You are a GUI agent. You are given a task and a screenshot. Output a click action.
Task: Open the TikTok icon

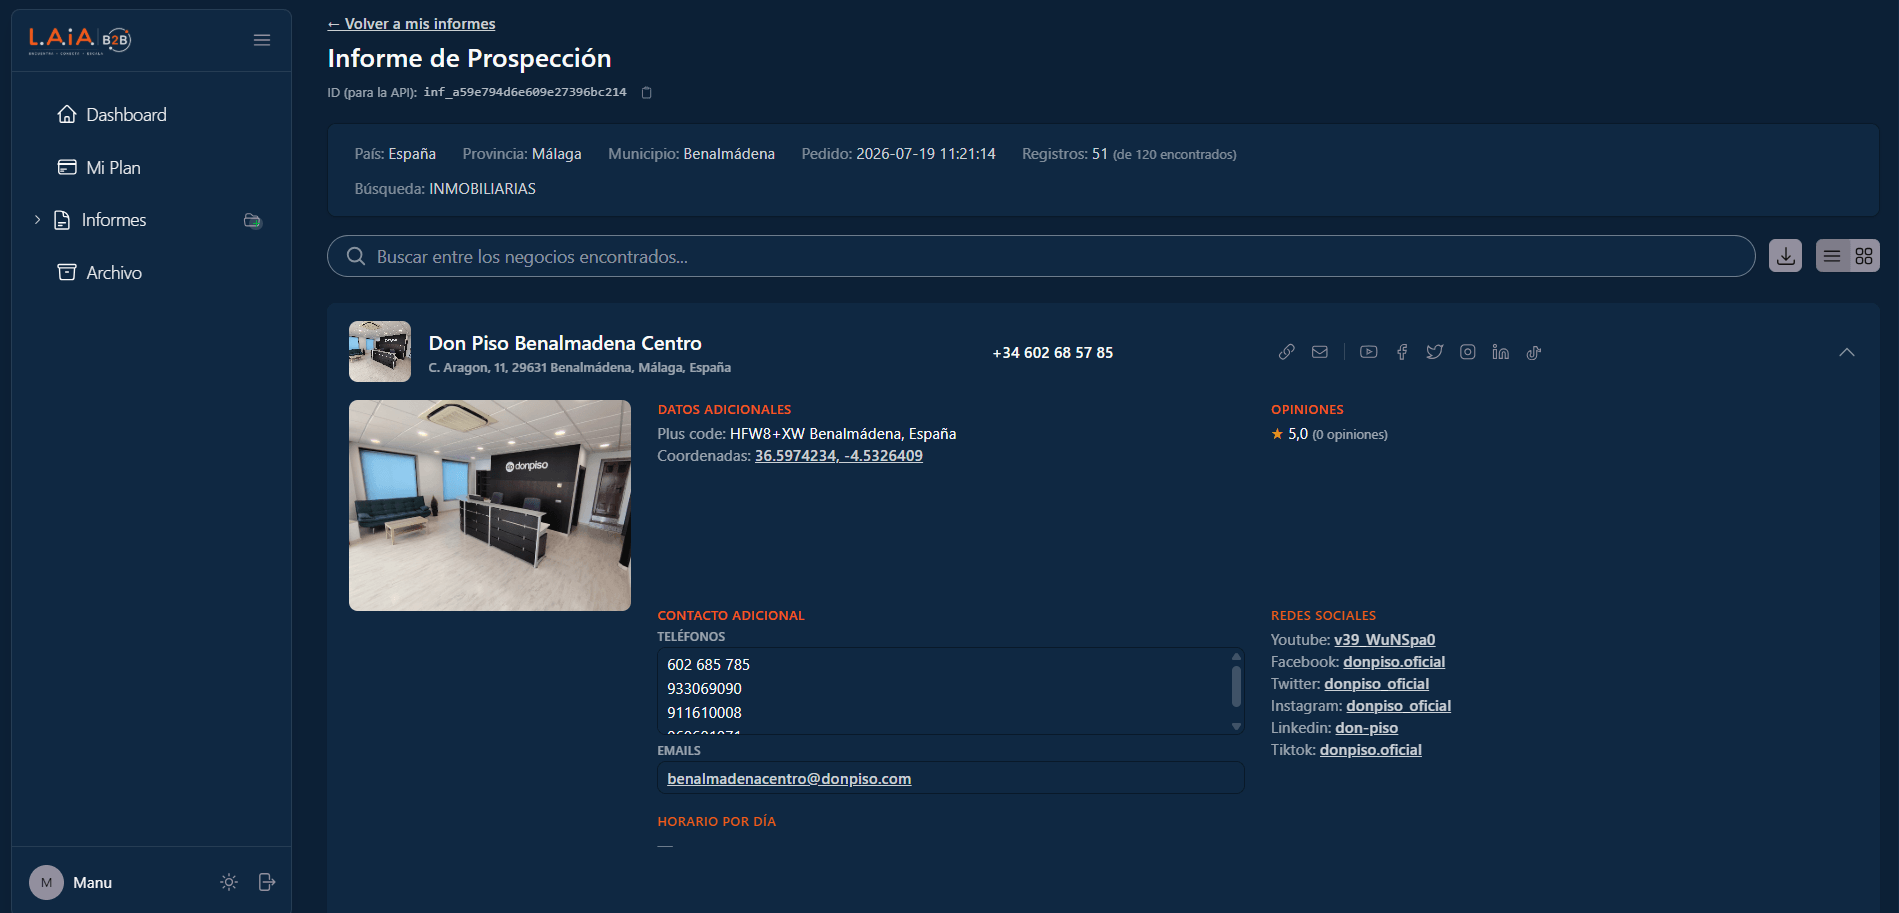pyautogui.click(x=1534, y=352)
